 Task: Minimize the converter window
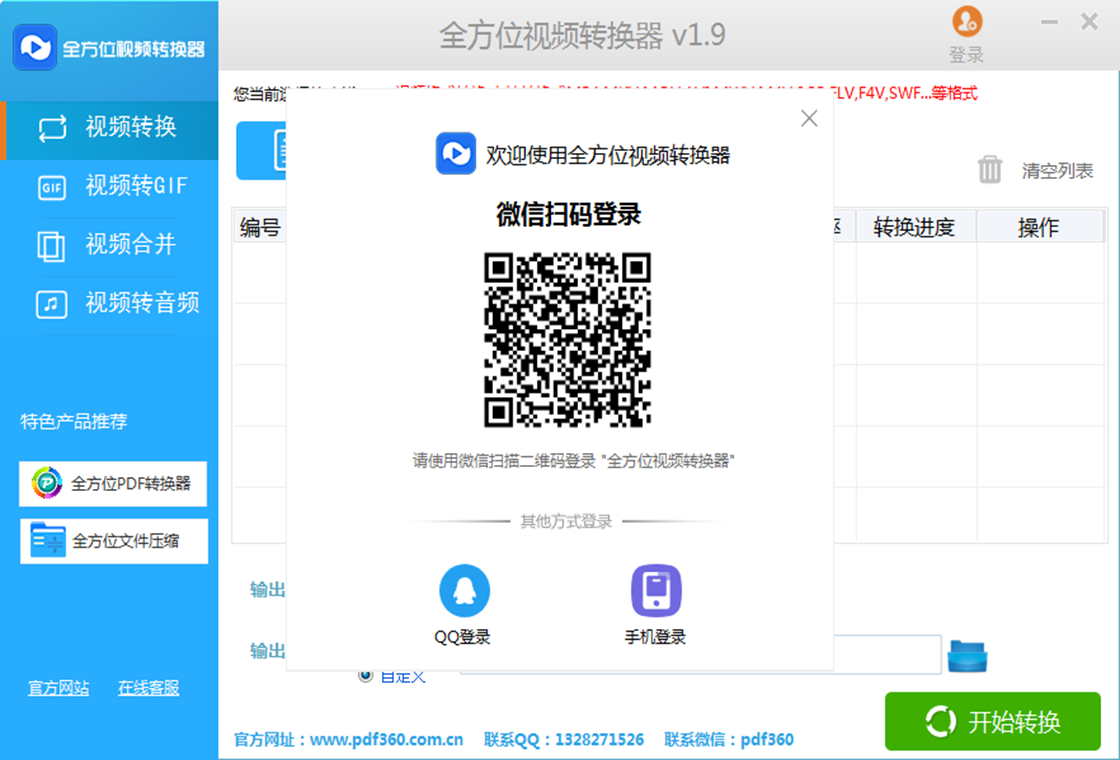(1049, 22)
